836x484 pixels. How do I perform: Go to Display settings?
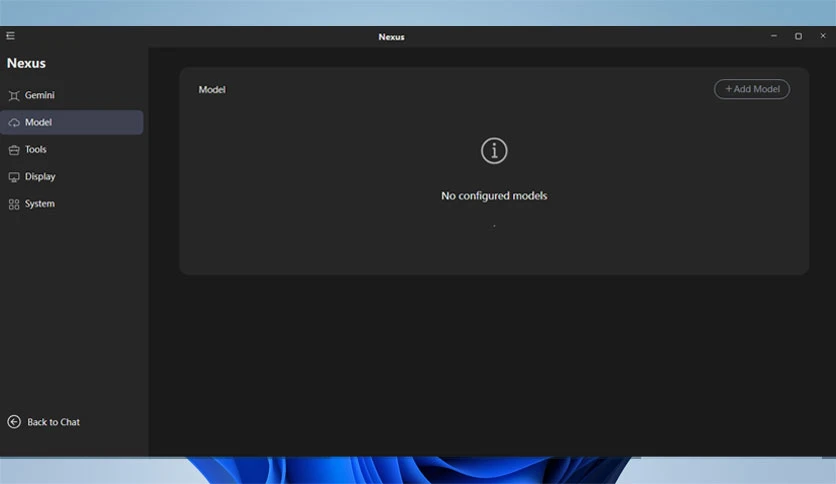pyautogui.click(x=72, y=177)
